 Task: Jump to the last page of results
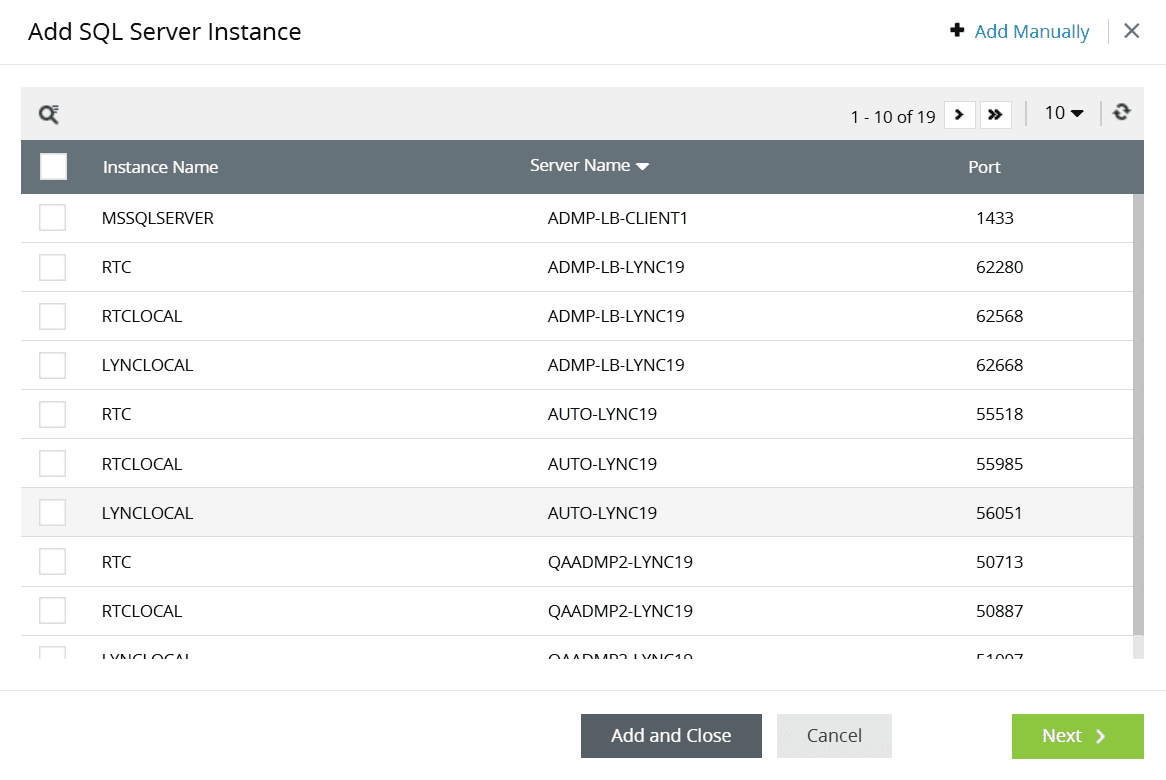(995, 114)
